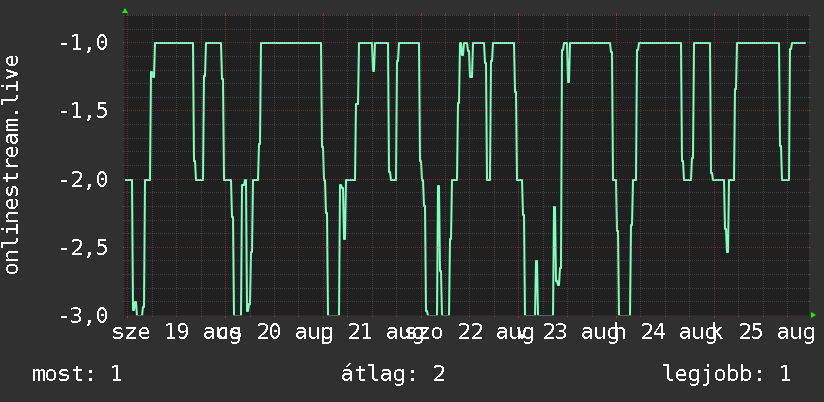Click the x-axis date label 'sze 19 aug'

[x=177, y=333]
